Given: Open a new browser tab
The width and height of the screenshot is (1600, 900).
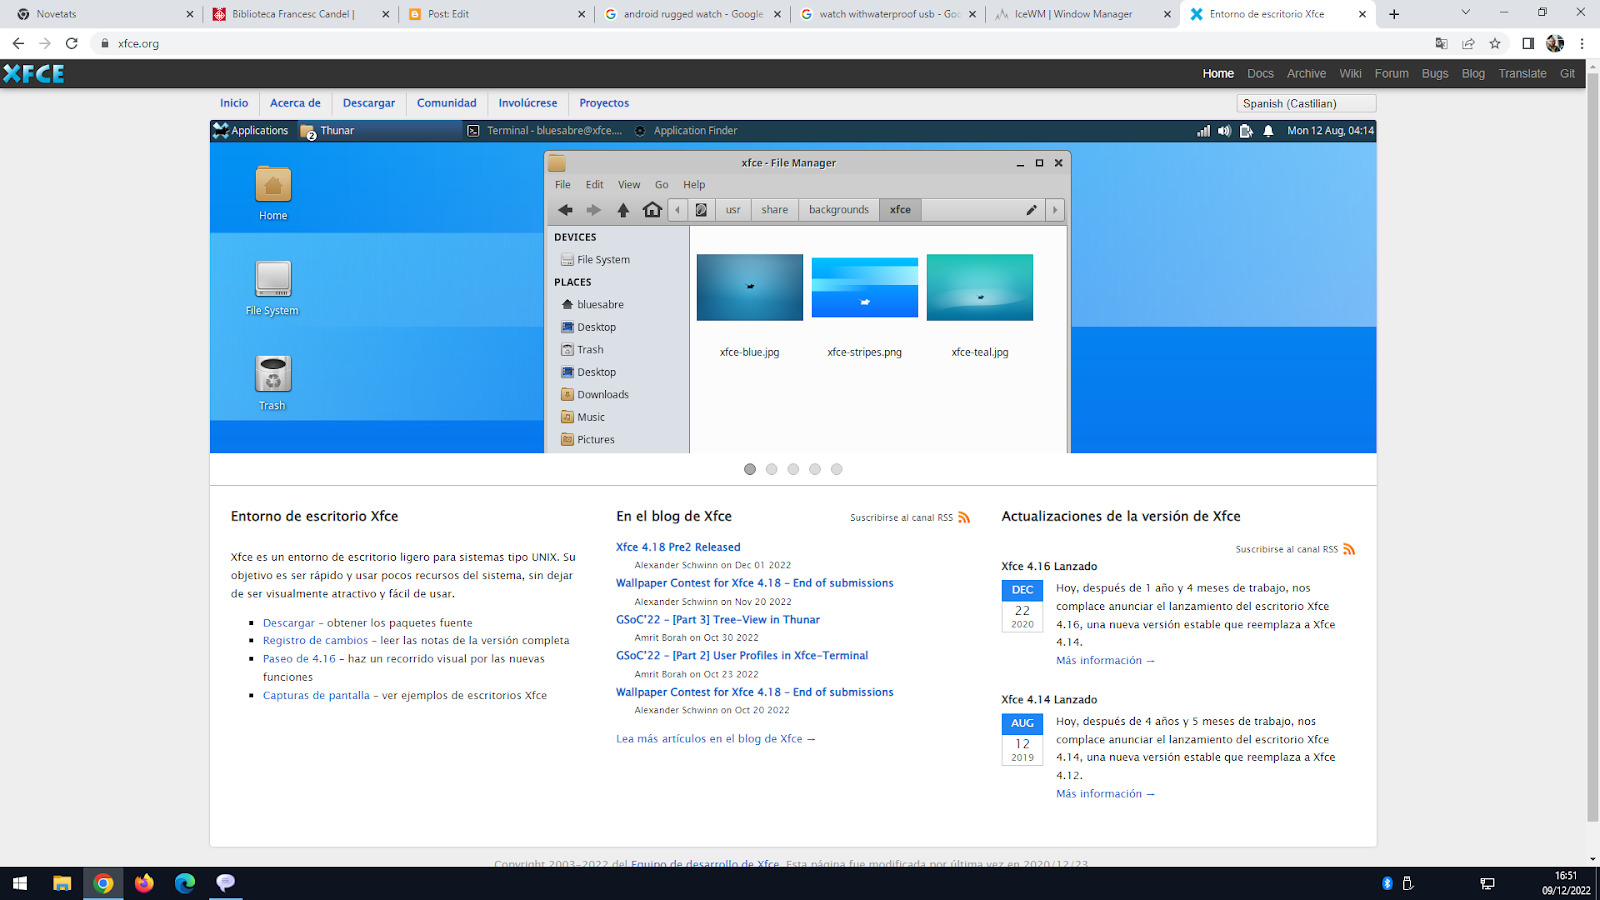Looking at the screenshot, I should (x=1394, y=14).
